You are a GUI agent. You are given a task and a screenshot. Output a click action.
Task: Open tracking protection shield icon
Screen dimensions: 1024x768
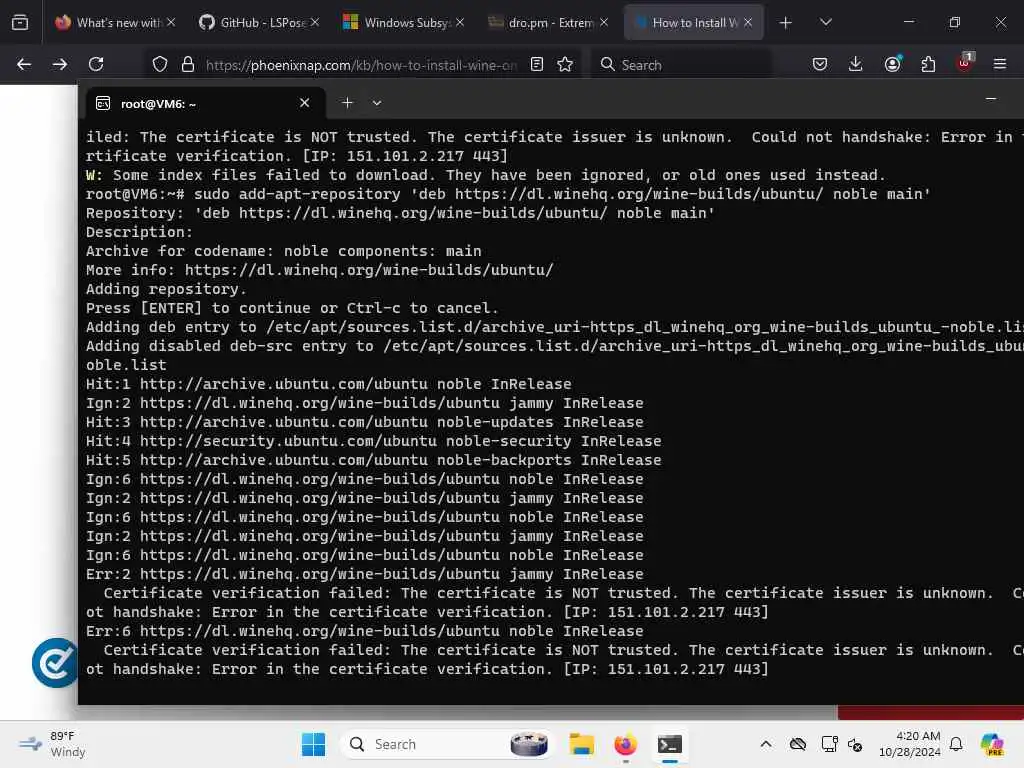(160, 64)
